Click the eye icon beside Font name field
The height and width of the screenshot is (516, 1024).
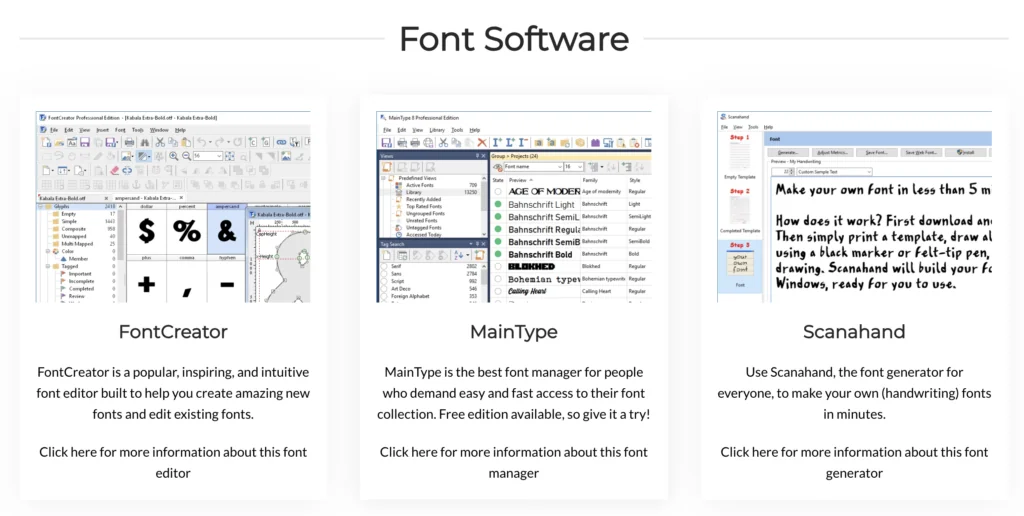498,167
